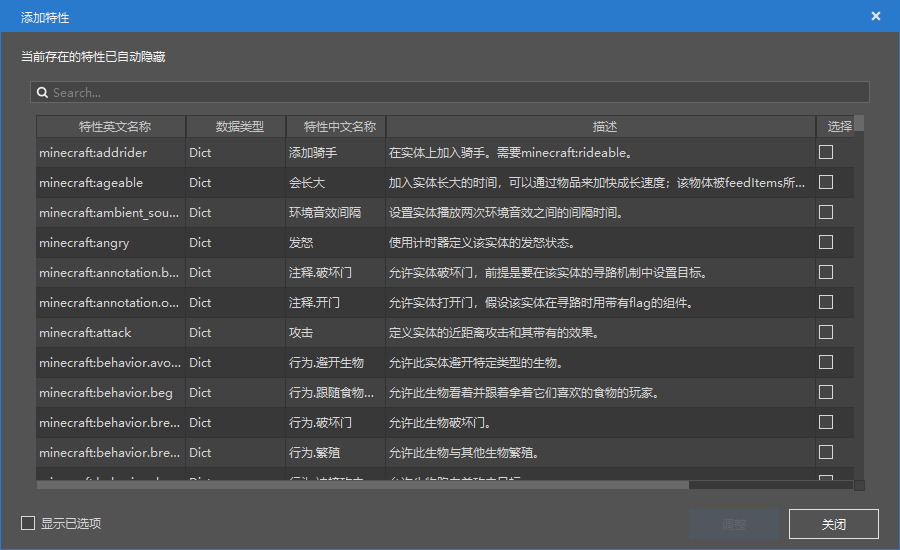Click the 发怒 cell
This screenshot has height=550, width=900.
[x=336, y=243]
